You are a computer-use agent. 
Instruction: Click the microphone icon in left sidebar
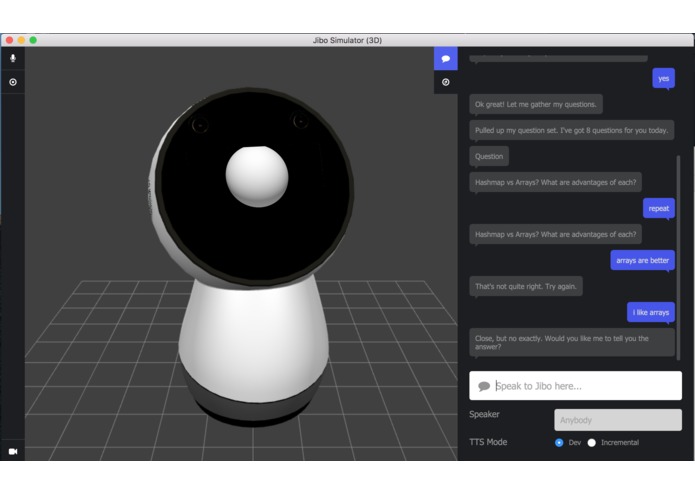[x=13, y=58]
